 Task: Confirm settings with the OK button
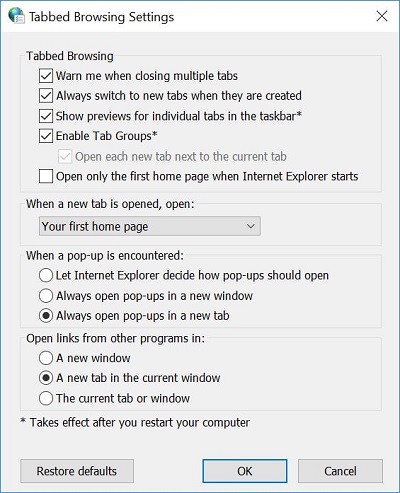pyautogui.click(x=245, y=471)
